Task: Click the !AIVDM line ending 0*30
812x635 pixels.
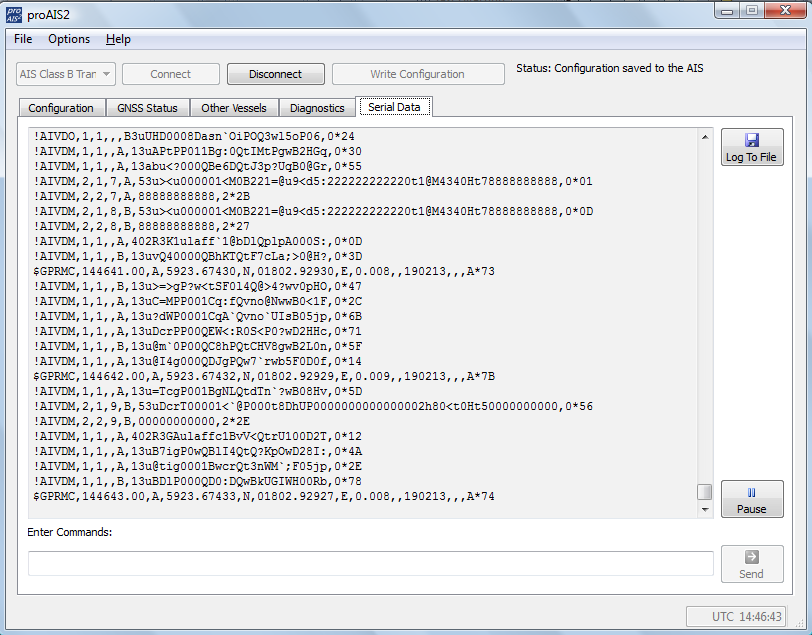Action: click(x=198, y=151)
